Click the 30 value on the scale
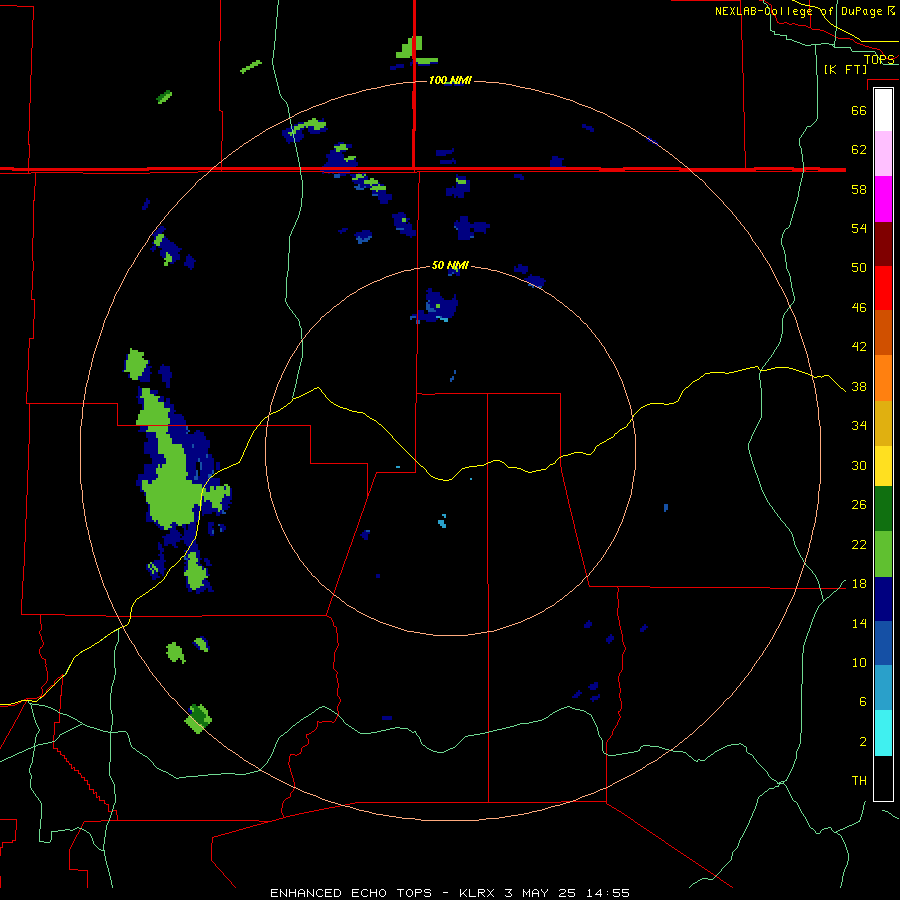Screen dimensions: 900x900 859,465
